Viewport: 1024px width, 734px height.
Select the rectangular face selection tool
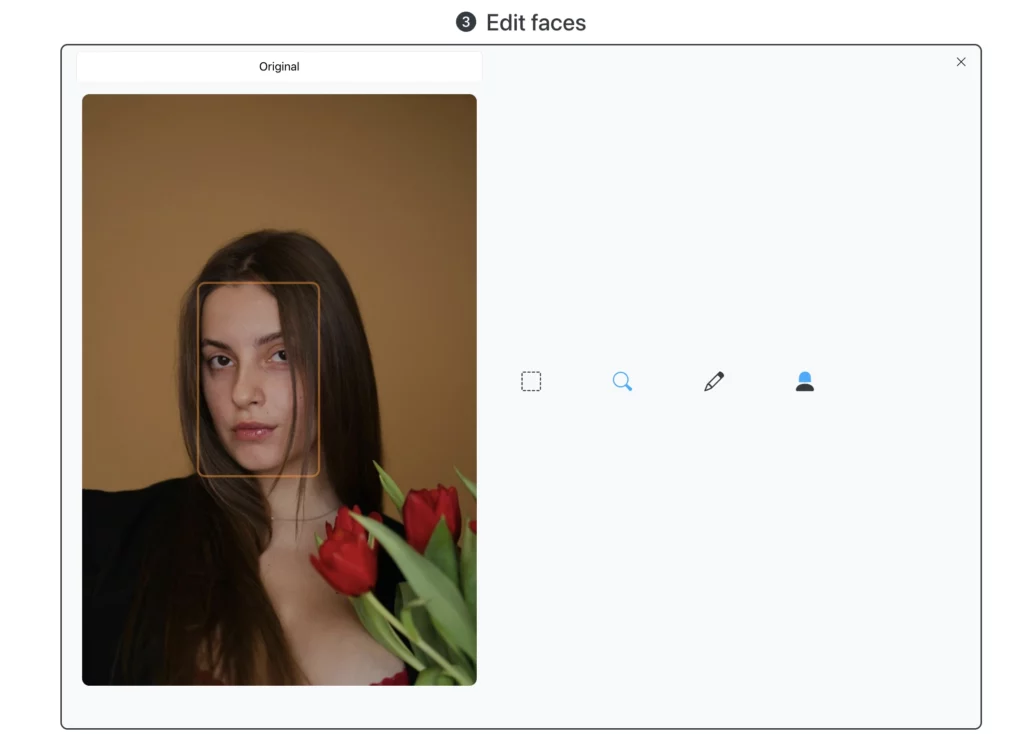[x=531, y=380]
